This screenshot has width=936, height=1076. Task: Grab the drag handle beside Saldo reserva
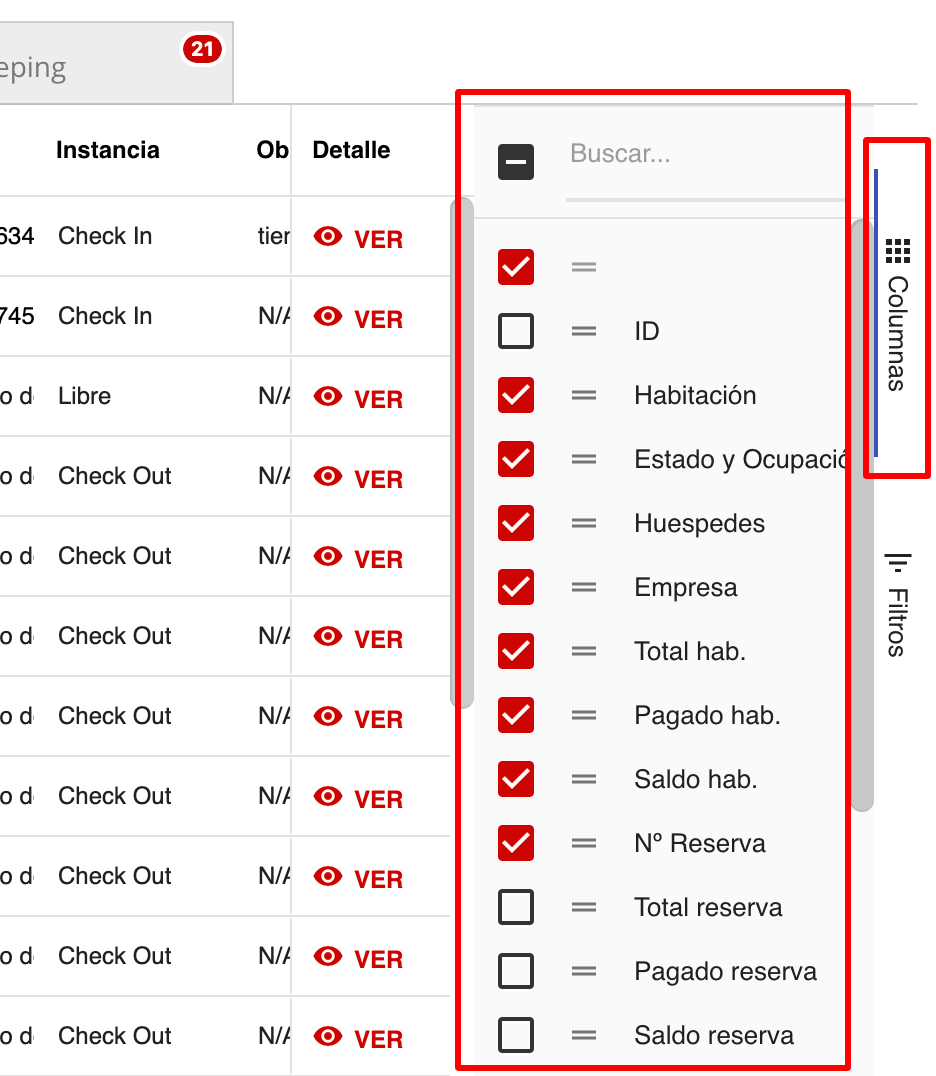[584, 1035]
